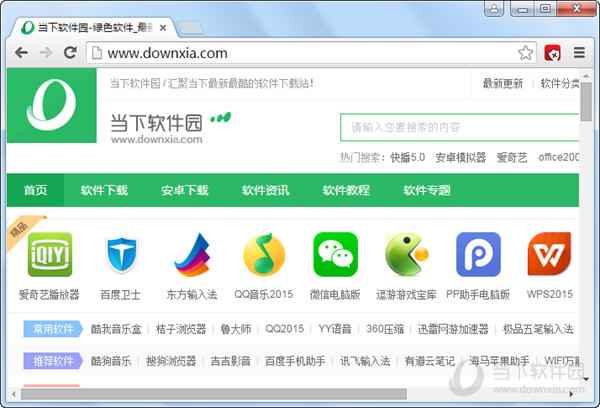Click the QQ音乐2015 app icon
The image size is (600, 408).
click(264, 254)
